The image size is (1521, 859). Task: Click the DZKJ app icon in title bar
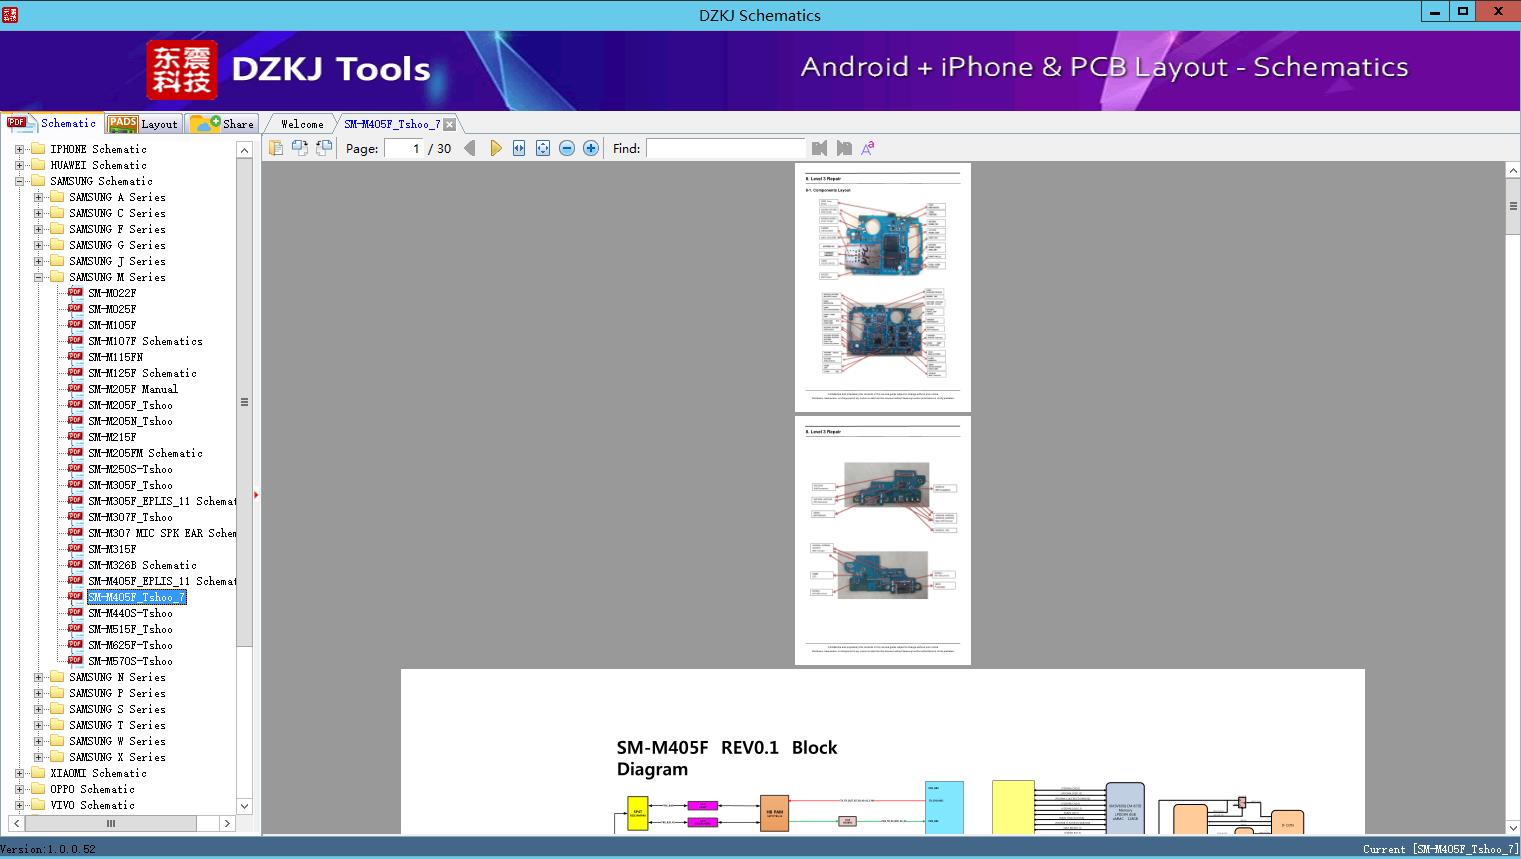click(x=10, y=15)
